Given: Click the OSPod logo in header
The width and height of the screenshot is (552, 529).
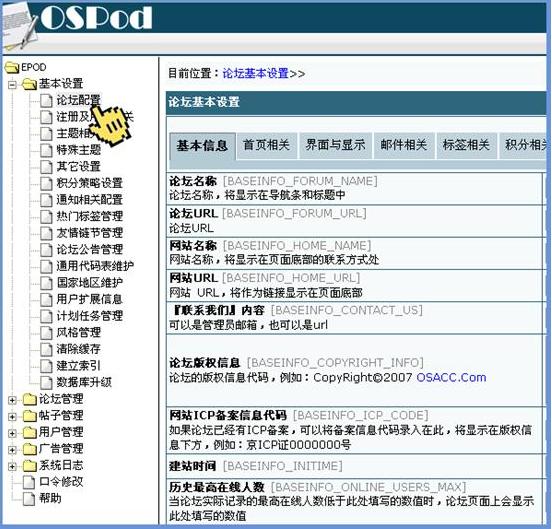Looking at the screenshot, I should click(x=96, y=17).
